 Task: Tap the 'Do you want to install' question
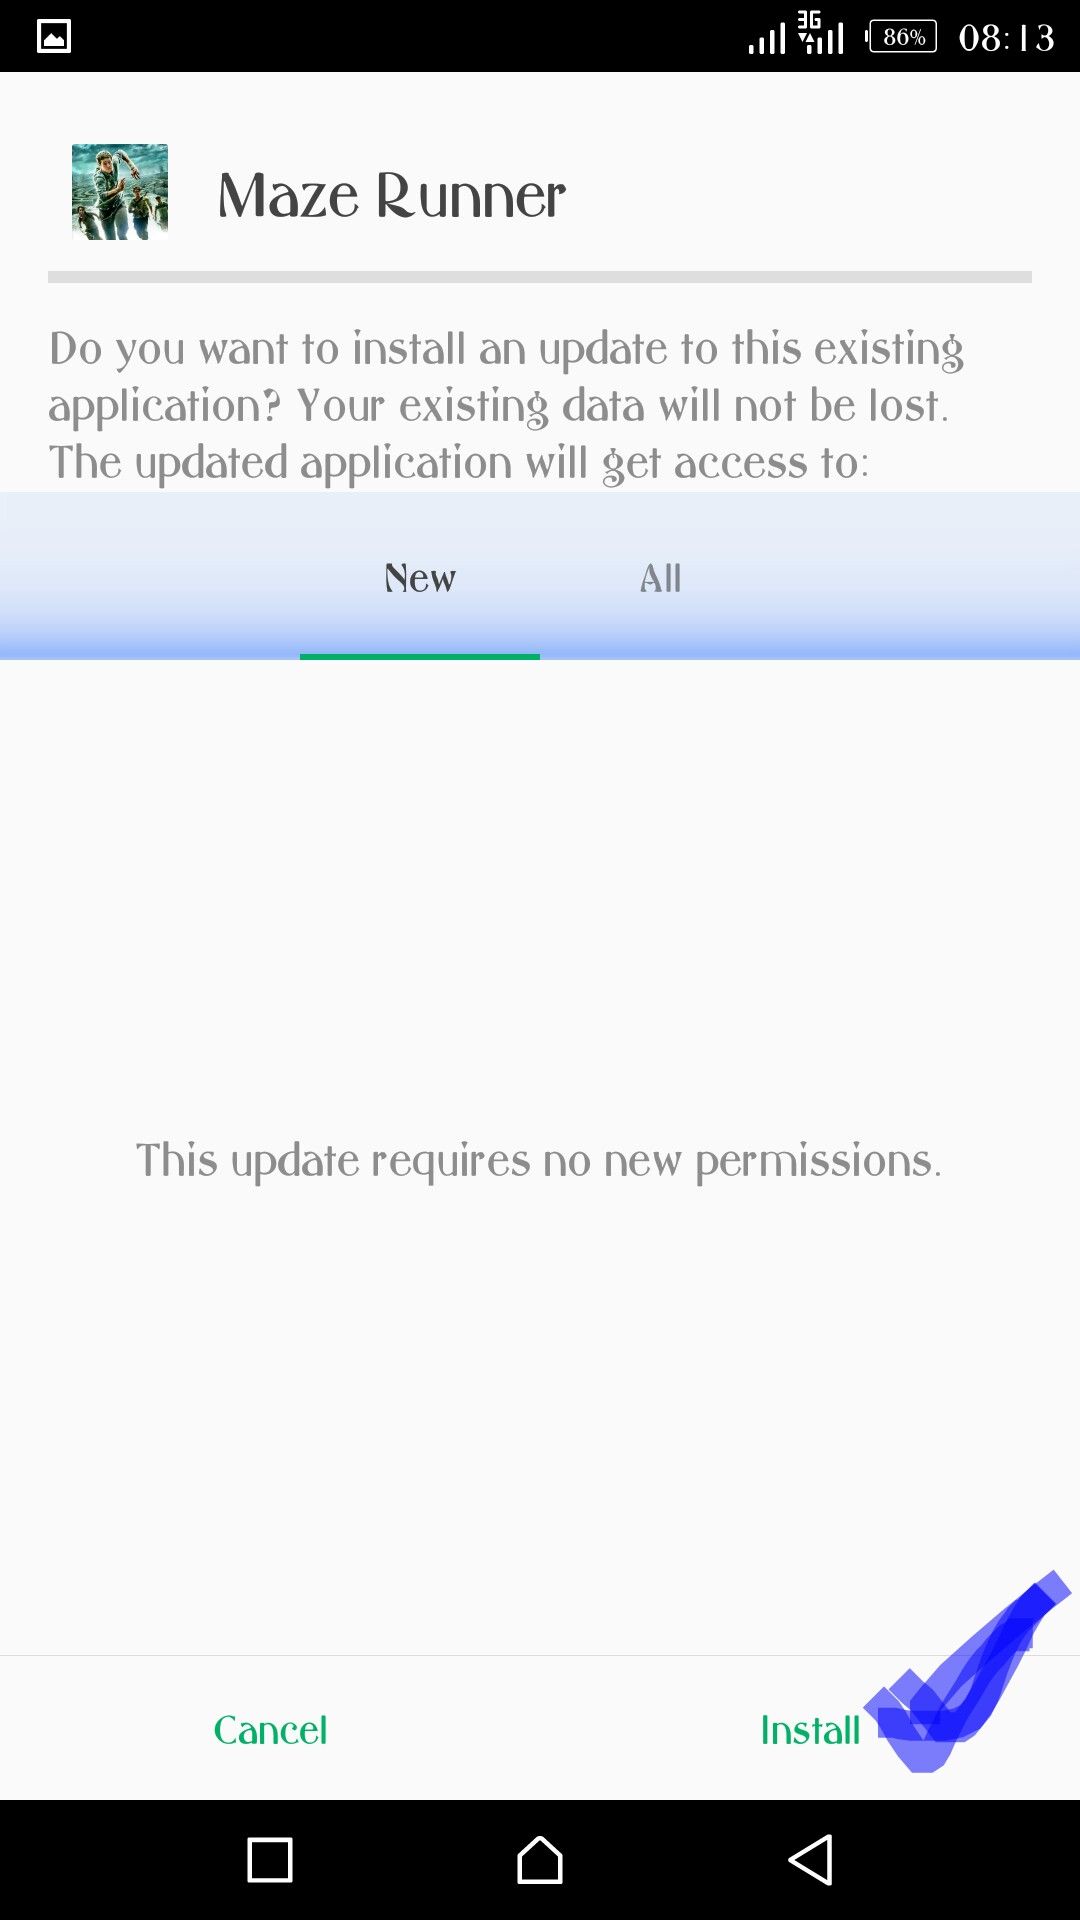[506, 377]
